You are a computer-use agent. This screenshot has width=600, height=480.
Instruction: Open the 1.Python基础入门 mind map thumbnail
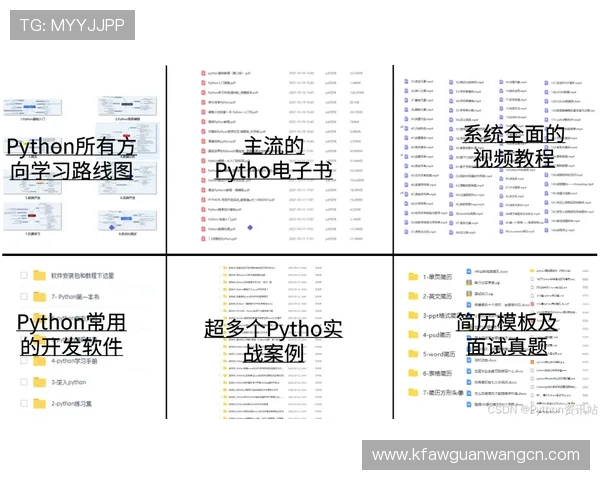[x=33, y=107]
